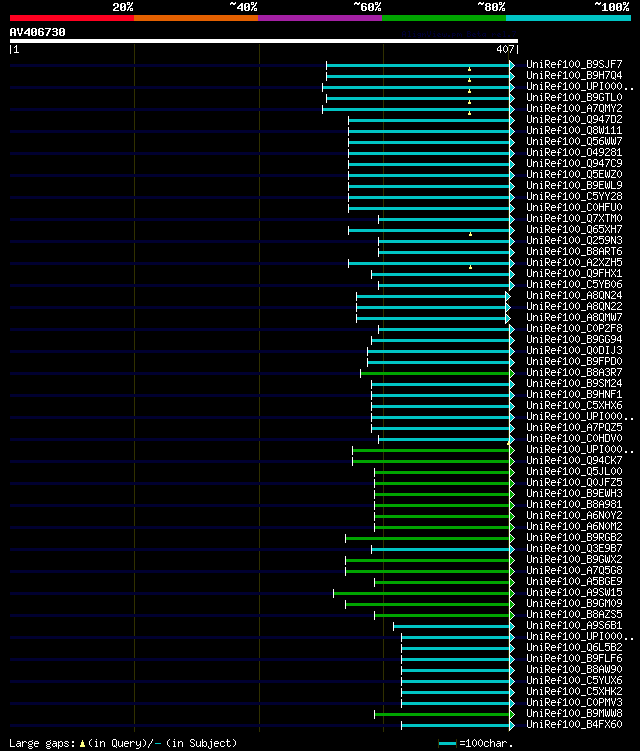Select the UniRef100_B9SM24 label
Viewport: 640px width, 751px height.
click(574, 384)
